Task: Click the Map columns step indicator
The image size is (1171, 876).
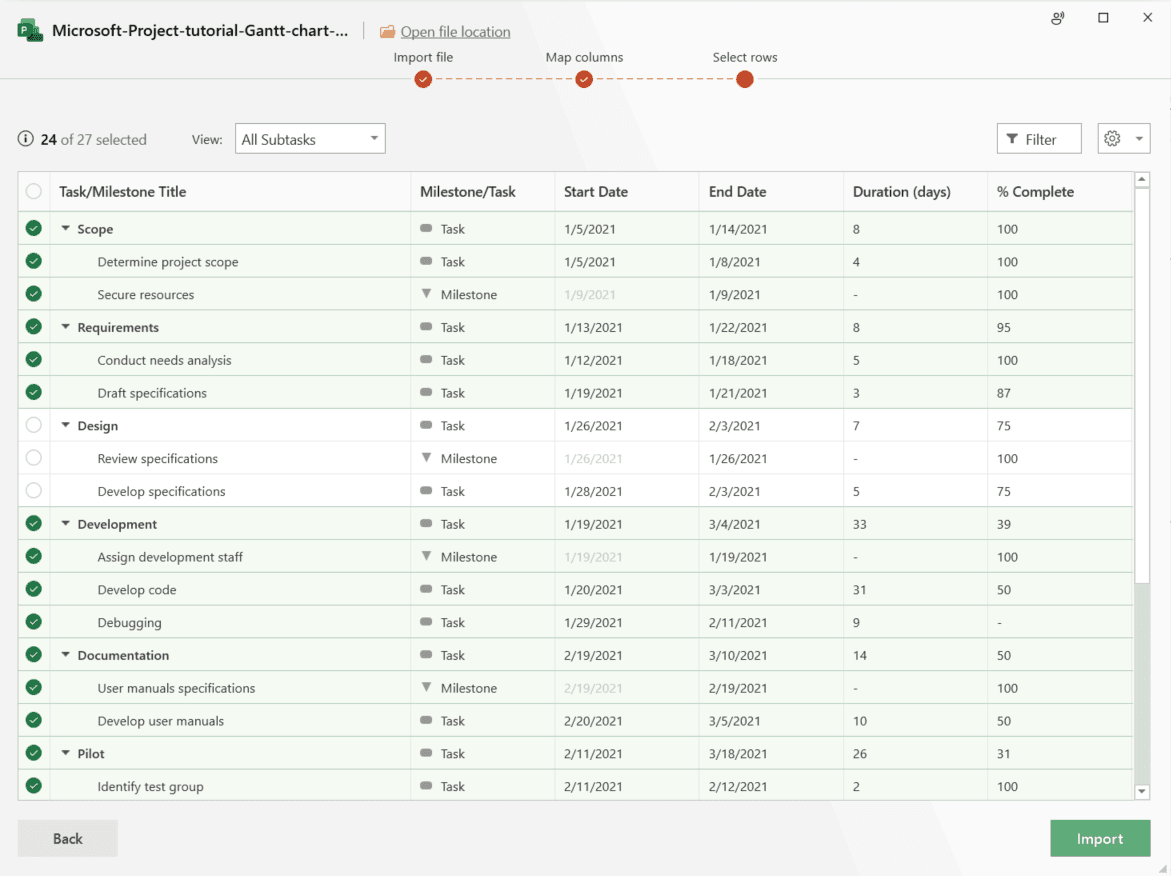Action: tap(583, 79)
